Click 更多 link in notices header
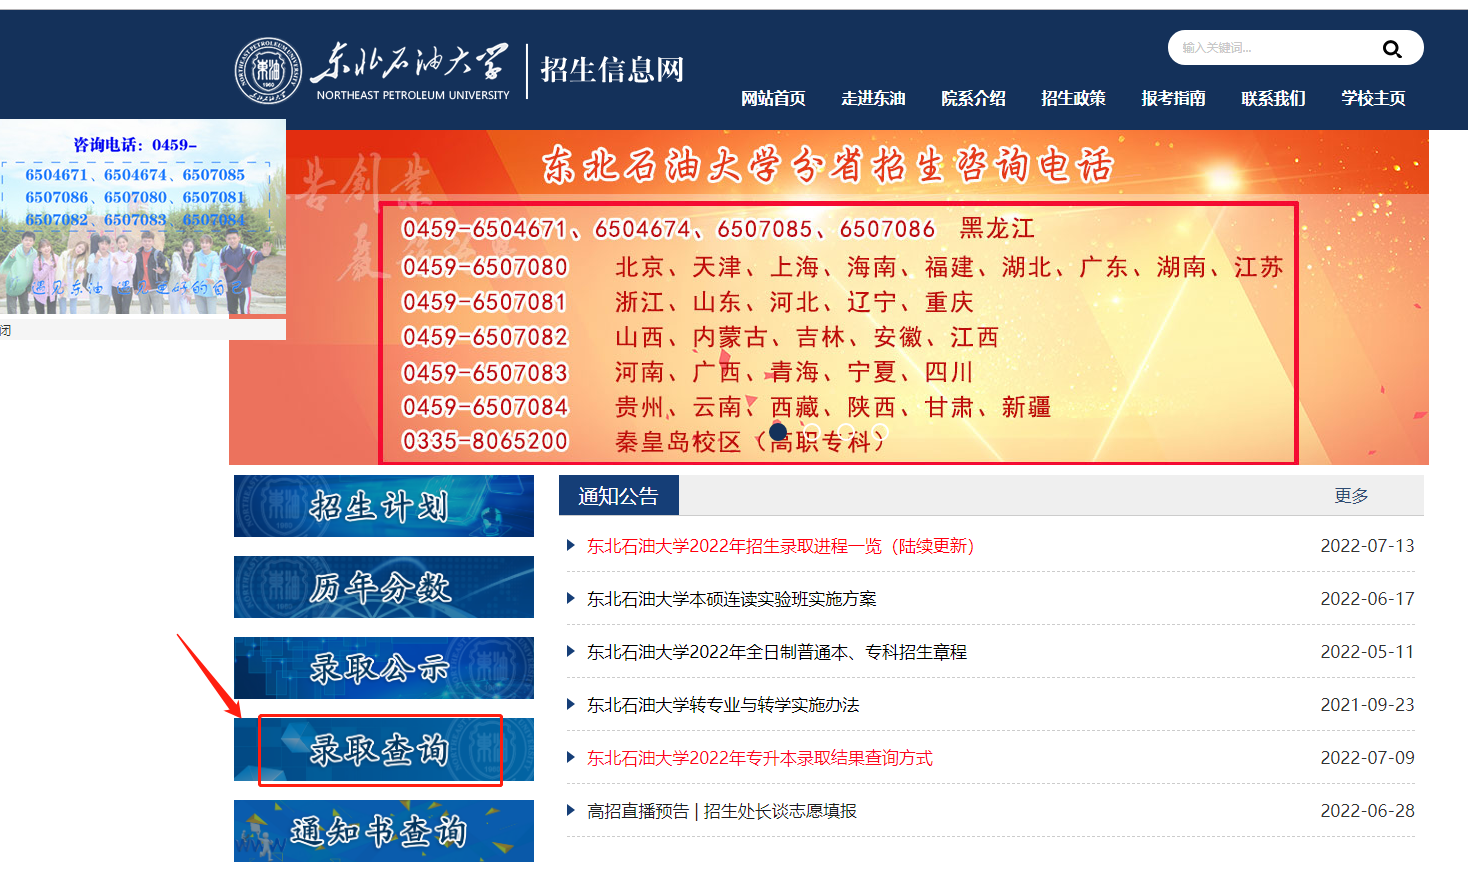 [x=1351, y=496]
